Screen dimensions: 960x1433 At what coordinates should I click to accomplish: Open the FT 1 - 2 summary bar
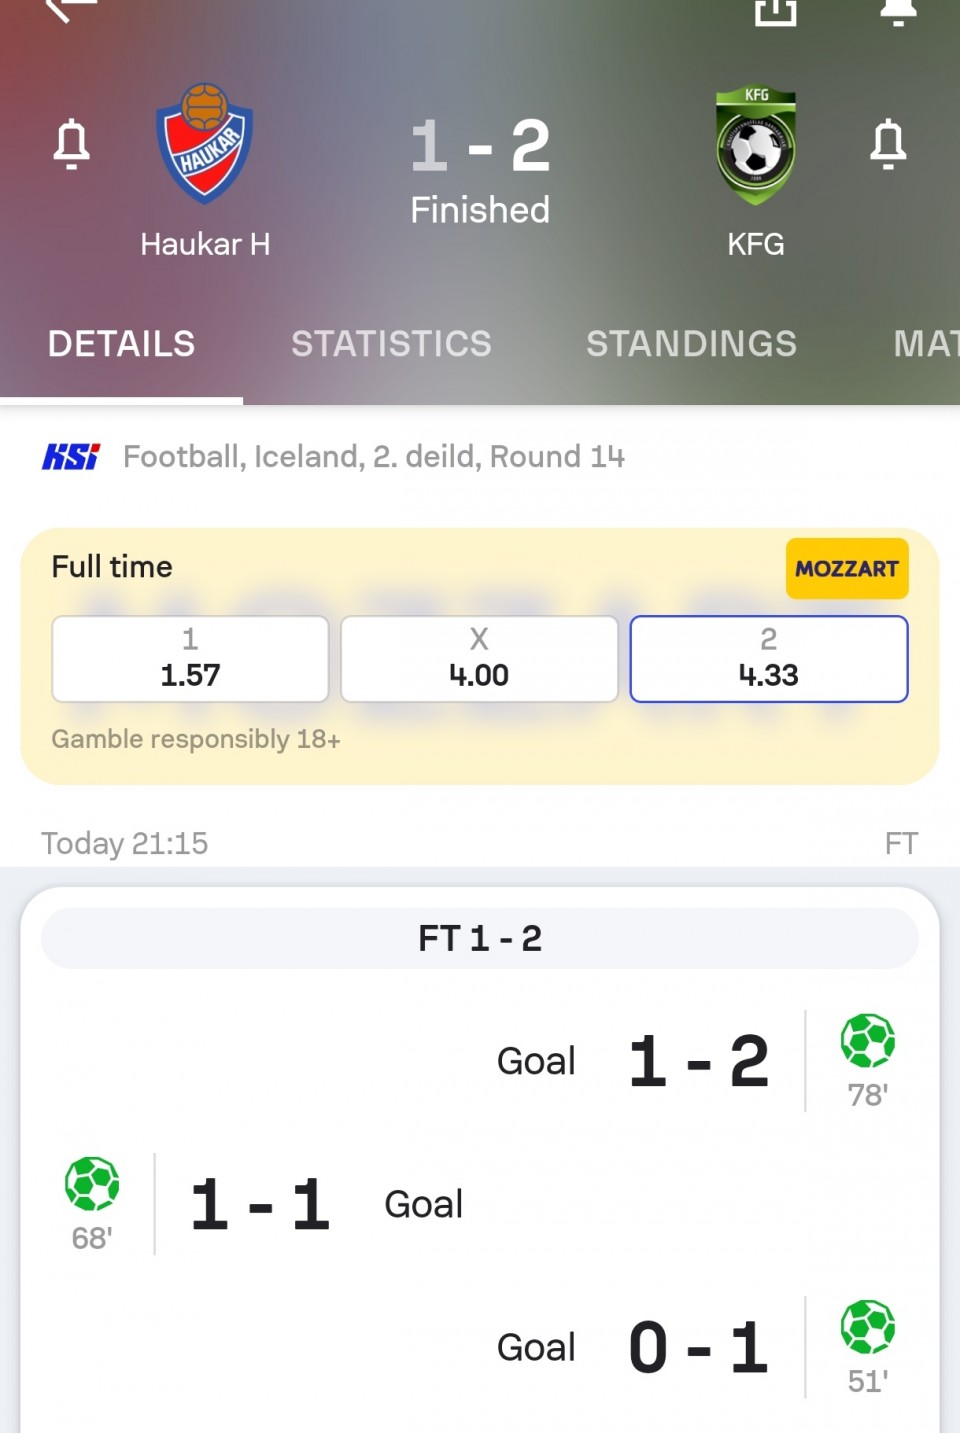(480, 938)
